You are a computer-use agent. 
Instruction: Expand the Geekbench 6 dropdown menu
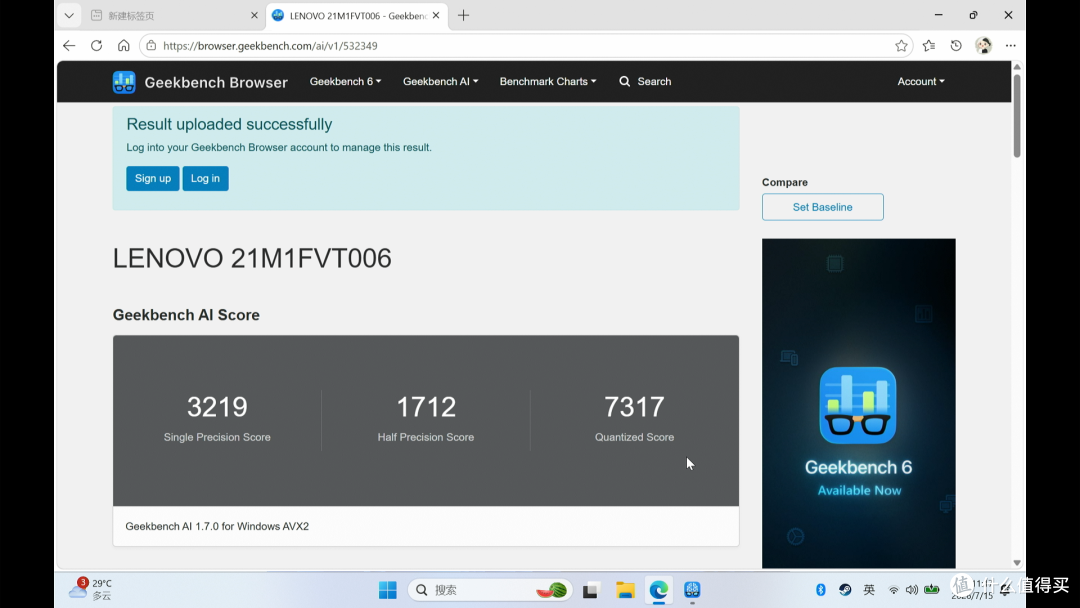tap(345, 81)
